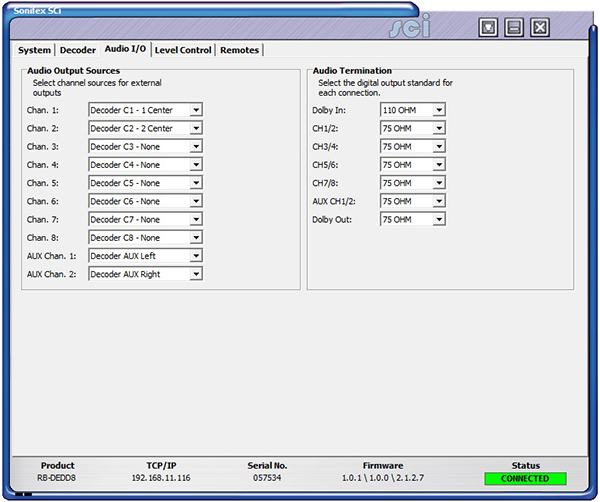
Task: Click the AUX Chan. 2: label
Action: [x=51, y=274]
